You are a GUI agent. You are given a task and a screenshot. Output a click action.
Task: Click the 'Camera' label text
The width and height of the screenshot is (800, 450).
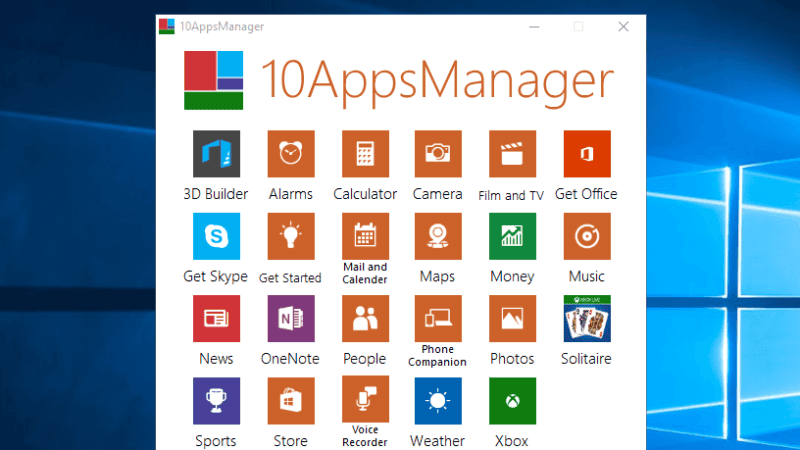pos(437,194)
